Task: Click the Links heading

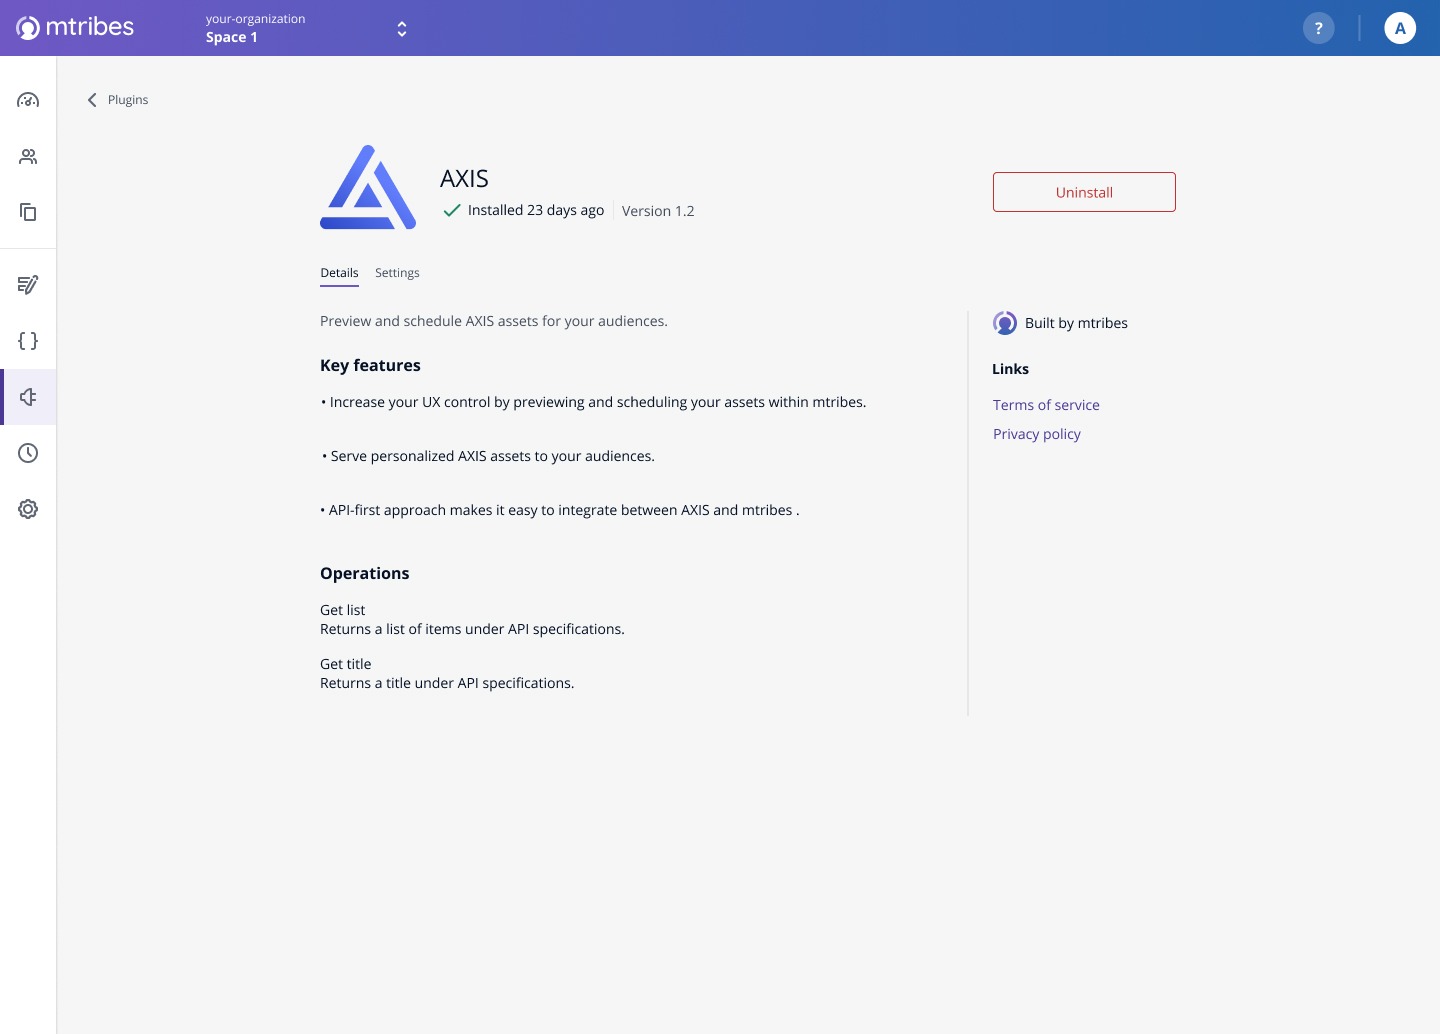Action: tap(1010, 369)
